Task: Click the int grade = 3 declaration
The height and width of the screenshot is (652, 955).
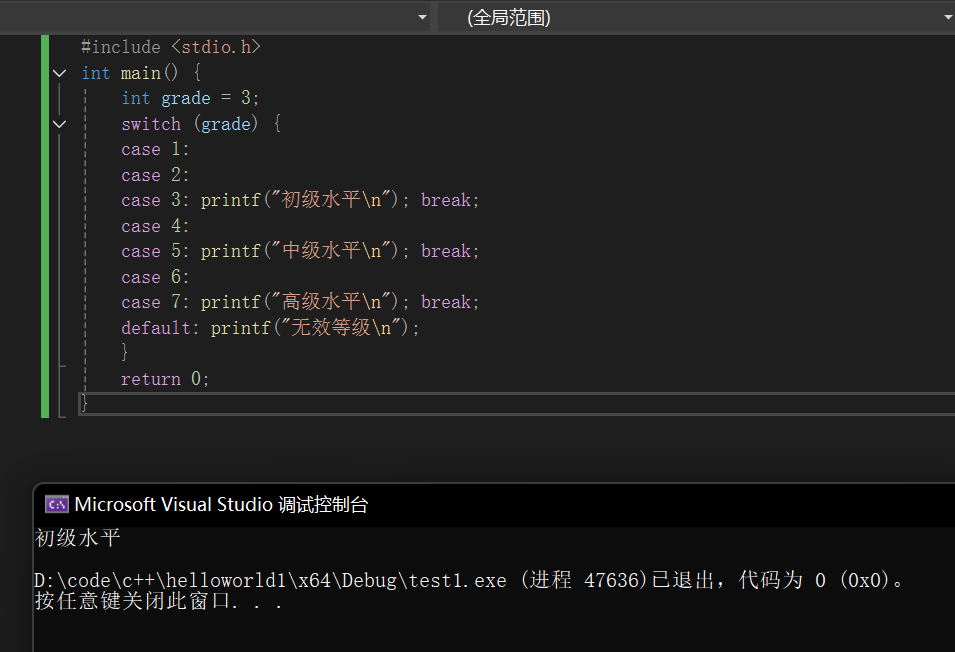Action: coord(191,98)
